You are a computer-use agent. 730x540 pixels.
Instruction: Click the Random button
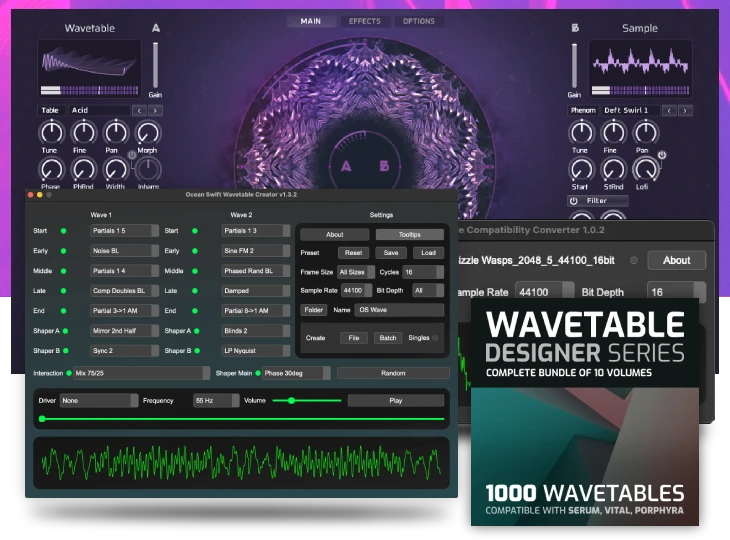coord(393,373)
